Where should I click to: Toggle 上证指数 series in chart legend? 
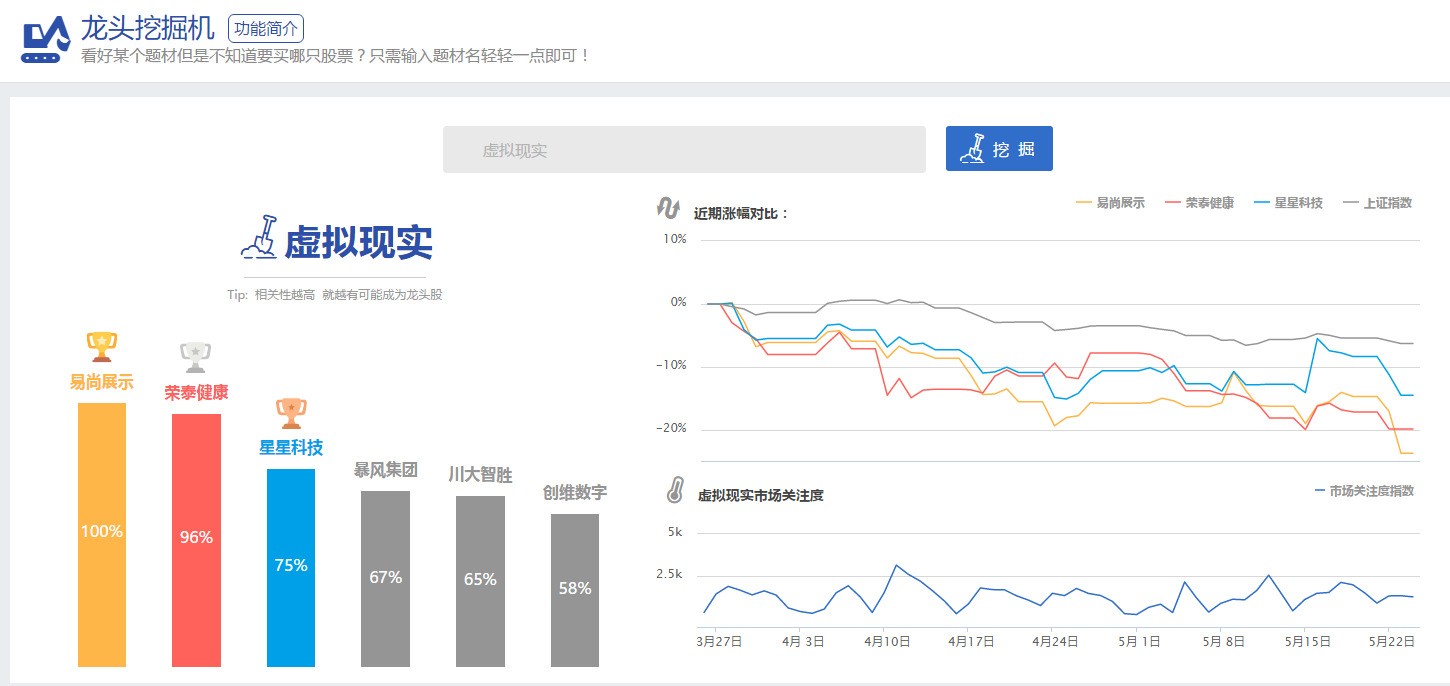coord(1377,203)
